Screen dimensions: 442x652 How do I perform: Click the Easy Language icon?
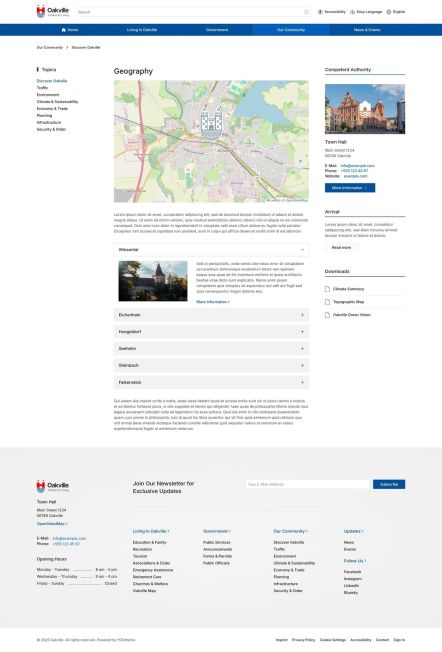353,12
